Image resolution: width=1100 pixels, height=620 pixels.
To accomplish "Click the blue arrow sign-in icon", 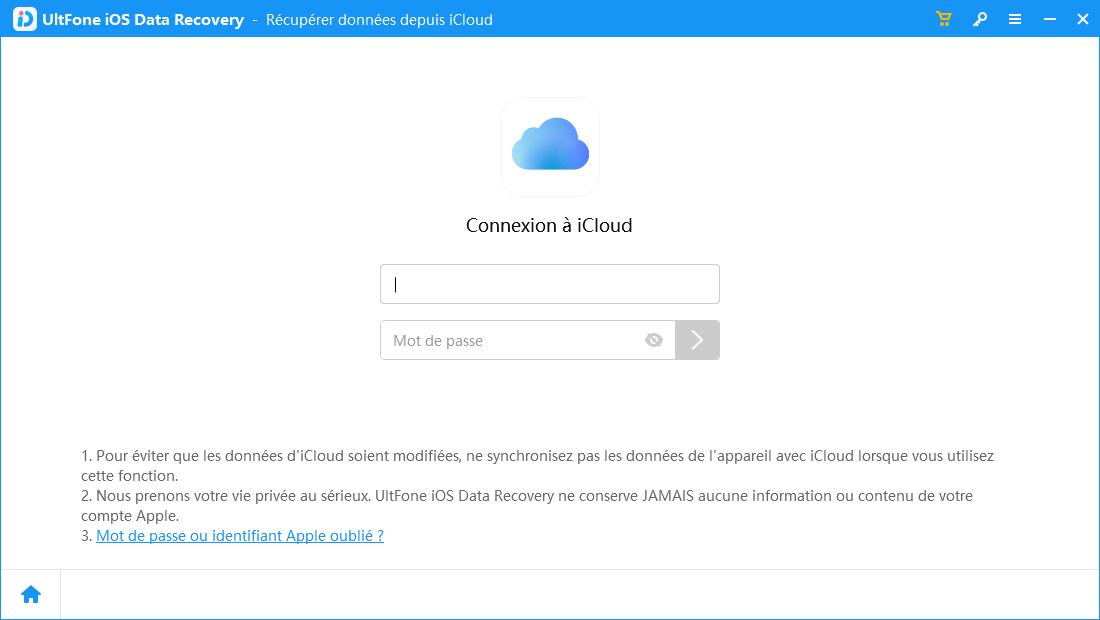I will coord(697,340).
